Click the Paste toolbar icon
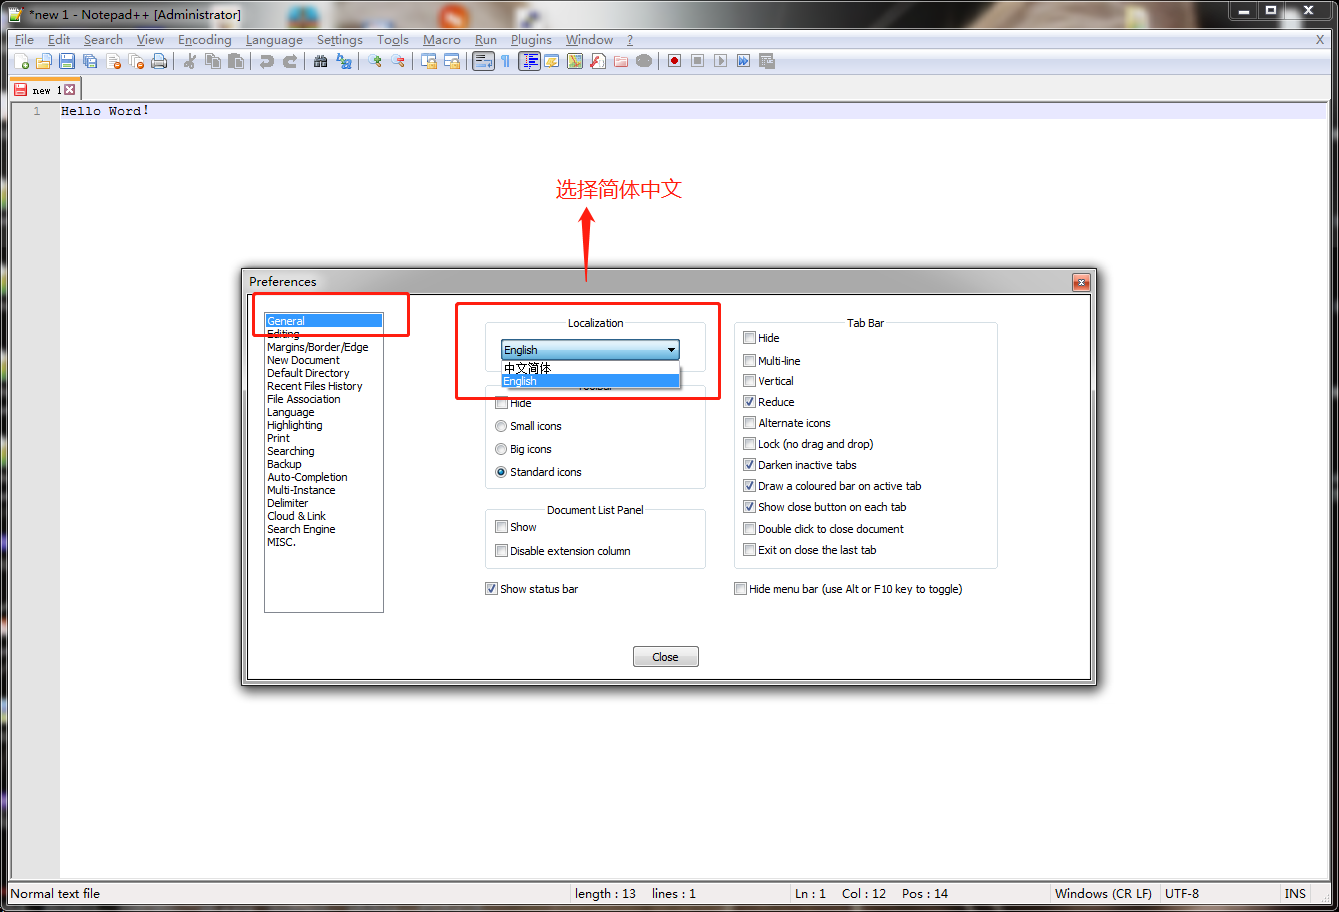Image resolution: width=1339 pixels, height=912 pixels. 236,61
